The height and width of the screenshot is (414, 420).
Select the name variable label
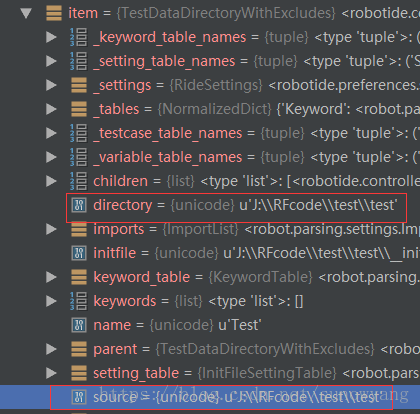(x=112, y=325)
